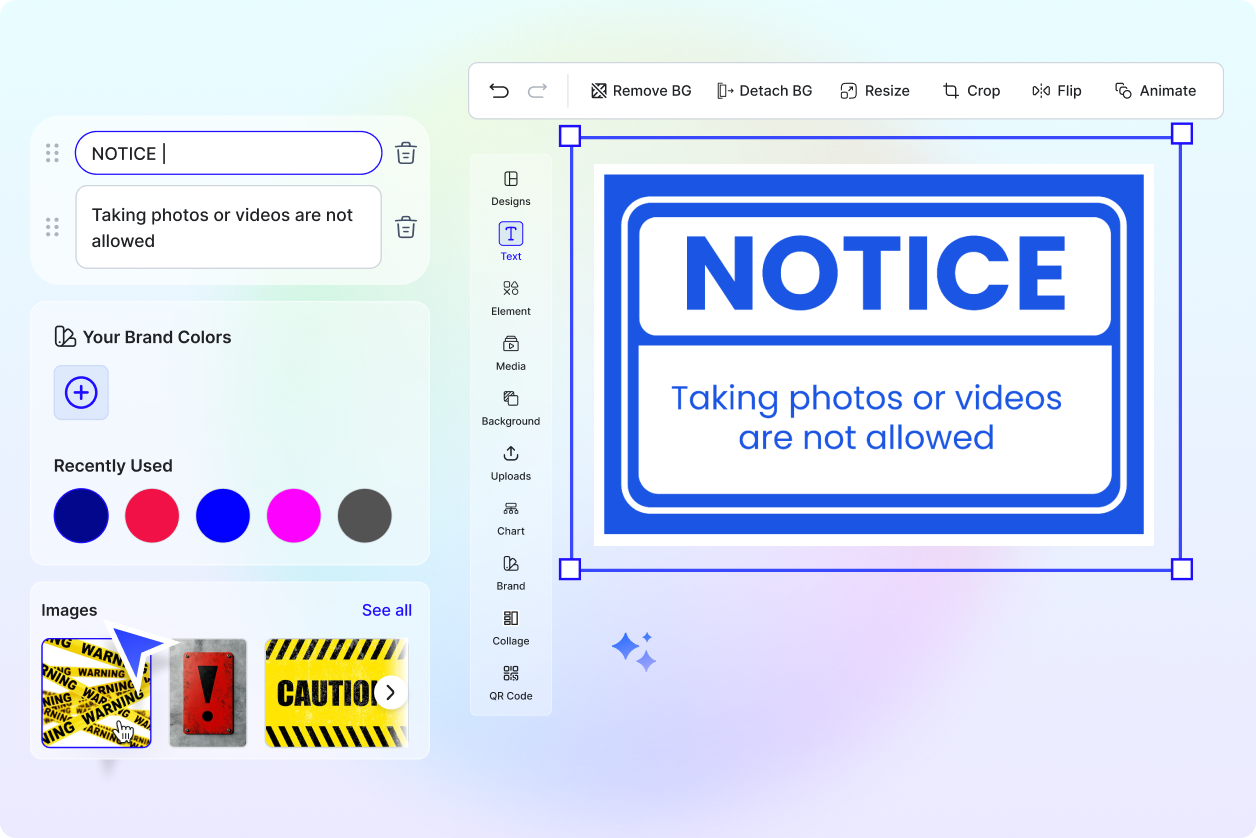The height and width of the screenshot is (838, 1256).
Task: Delete the NOTICE text field
Action: 405,153
